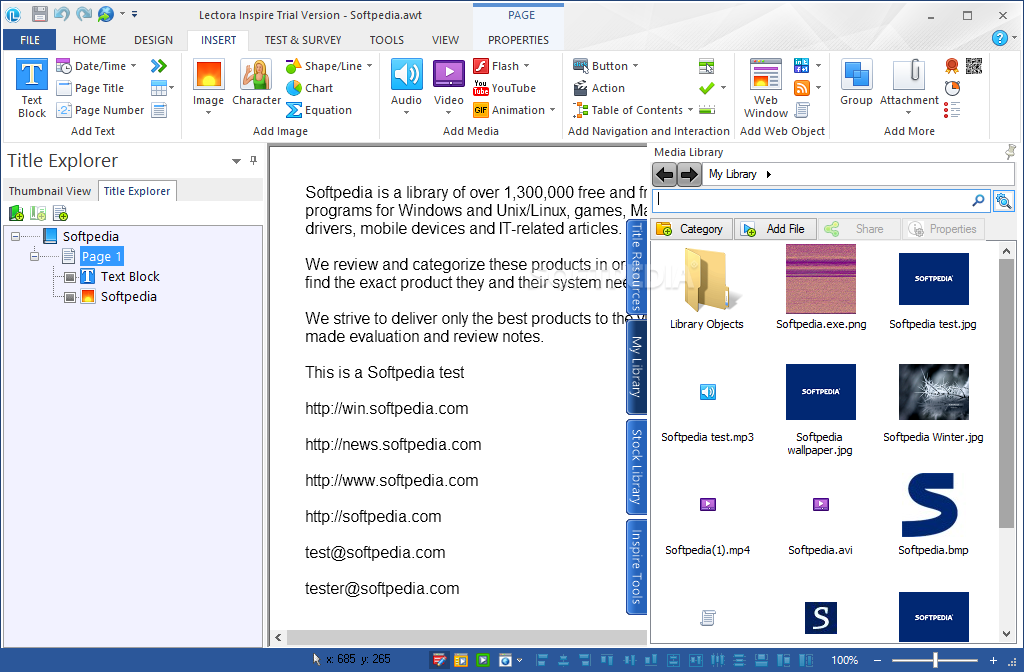The width and height of the screenshot is (1024, 672).
Task: Insert a Text Block
Action: 32,88
